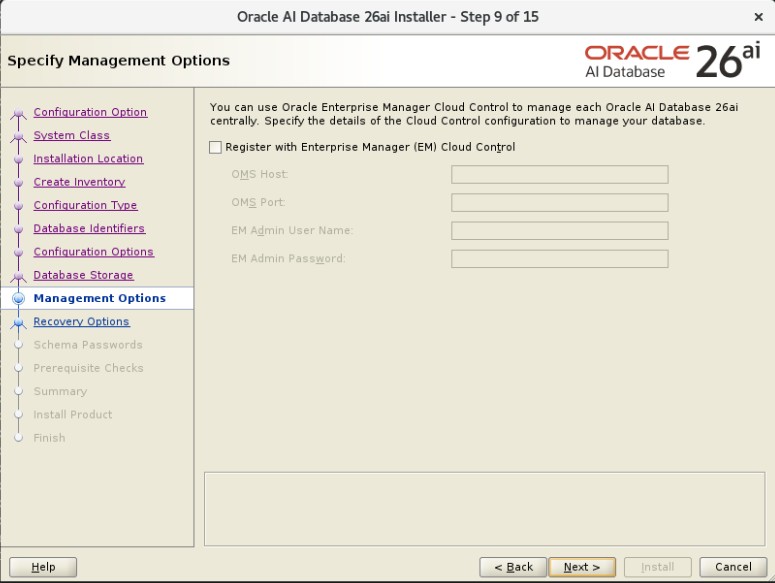Click the Configuration Options step marker icon
Image resolution: width=775 pixels, height=583 pixels.
[x=18, y=252]
